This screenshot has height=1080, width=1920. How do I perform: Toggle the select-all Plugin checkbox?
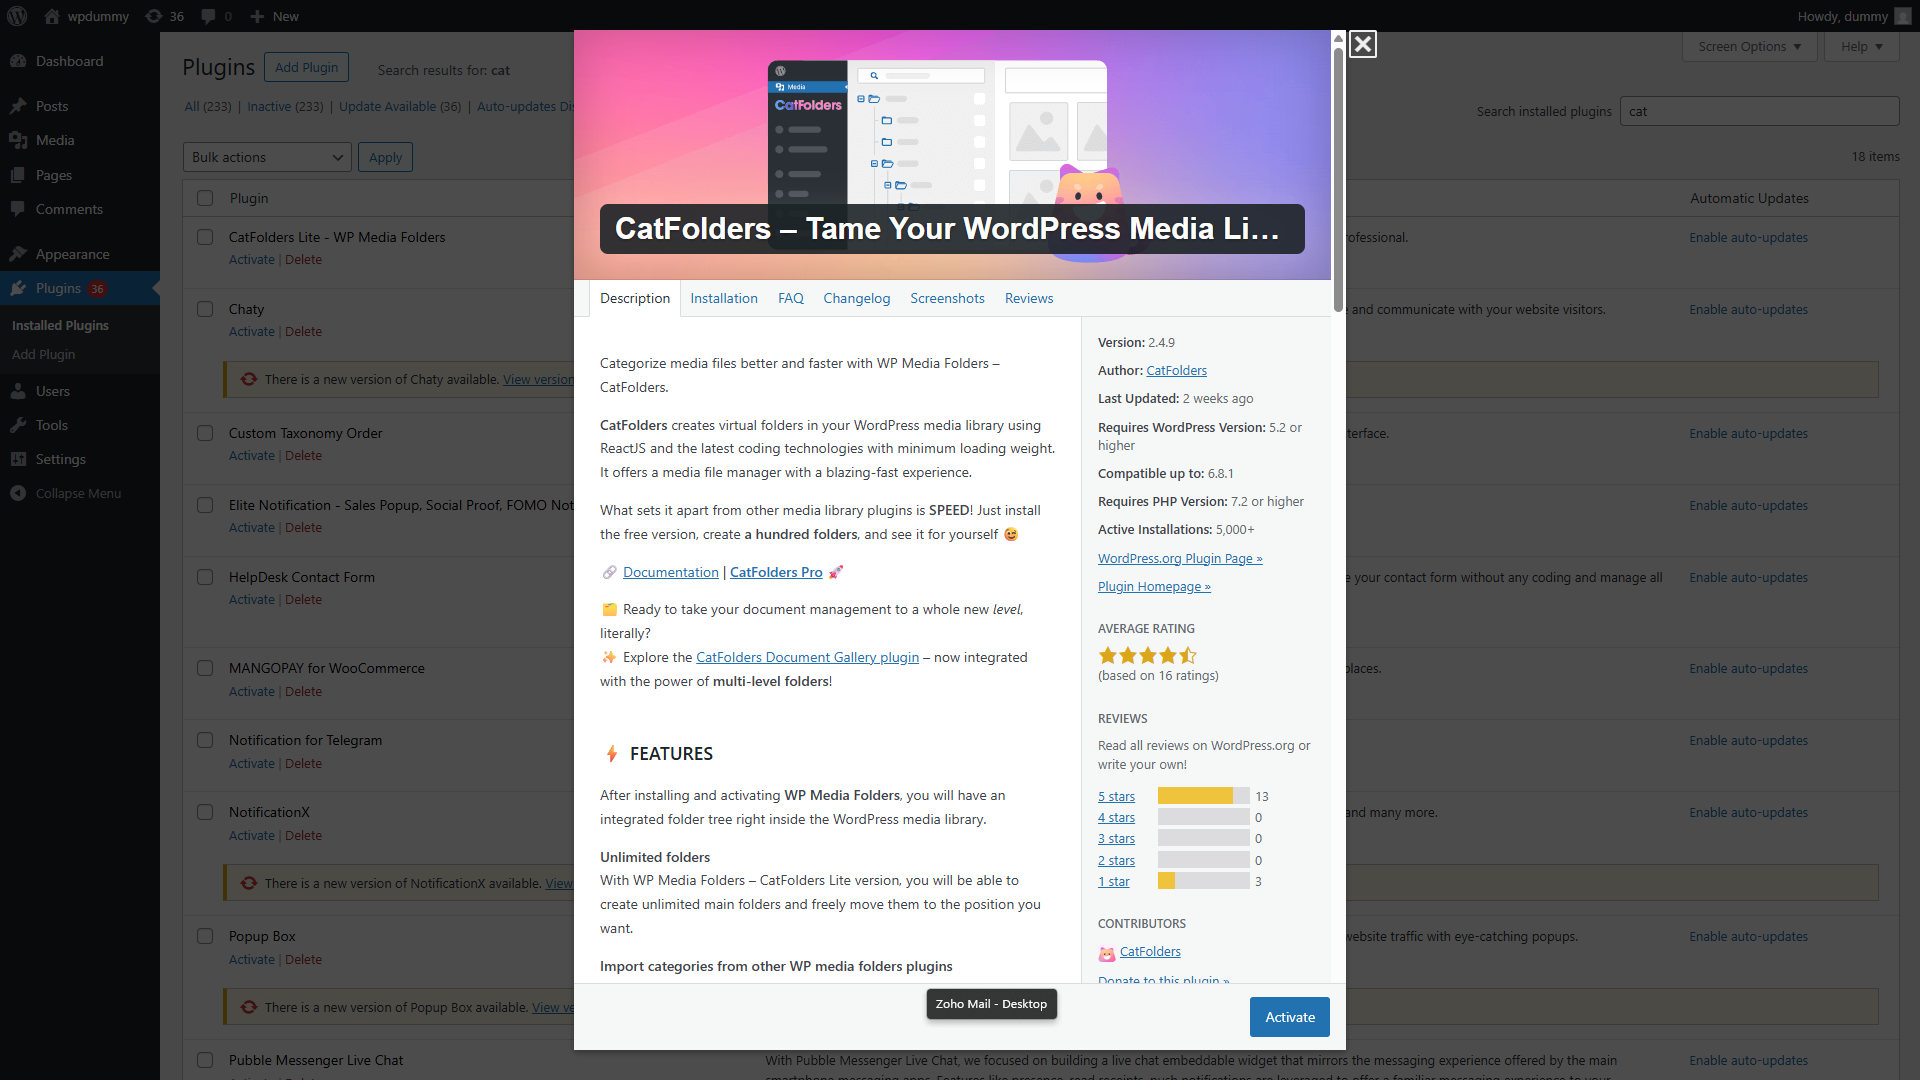point(205,198)
